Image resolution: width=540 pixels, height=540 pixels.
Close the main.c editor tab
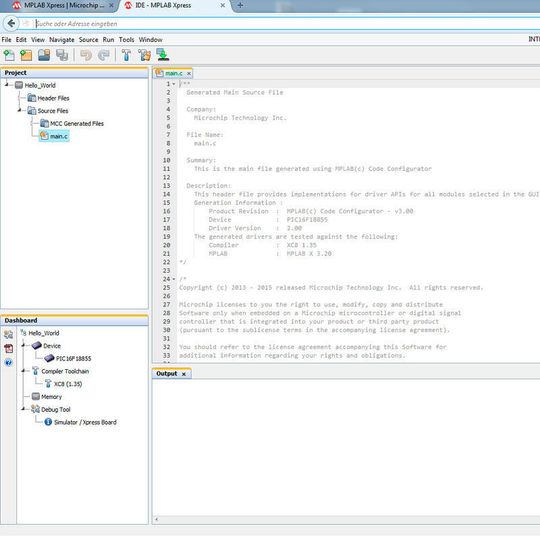(189, 74)
